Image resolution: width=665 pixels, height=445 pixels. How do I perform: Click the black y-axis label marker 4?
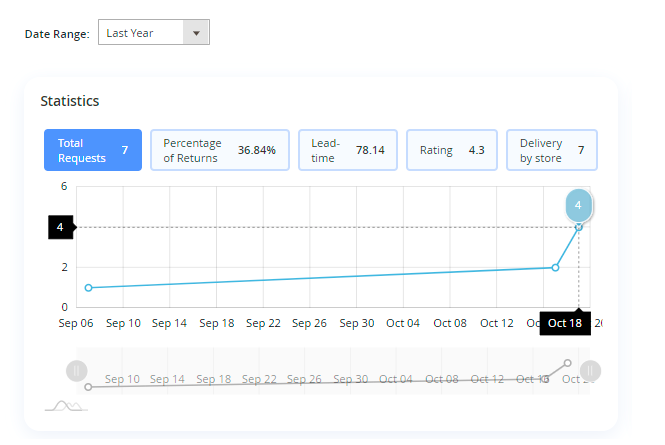tap(61, 227)
